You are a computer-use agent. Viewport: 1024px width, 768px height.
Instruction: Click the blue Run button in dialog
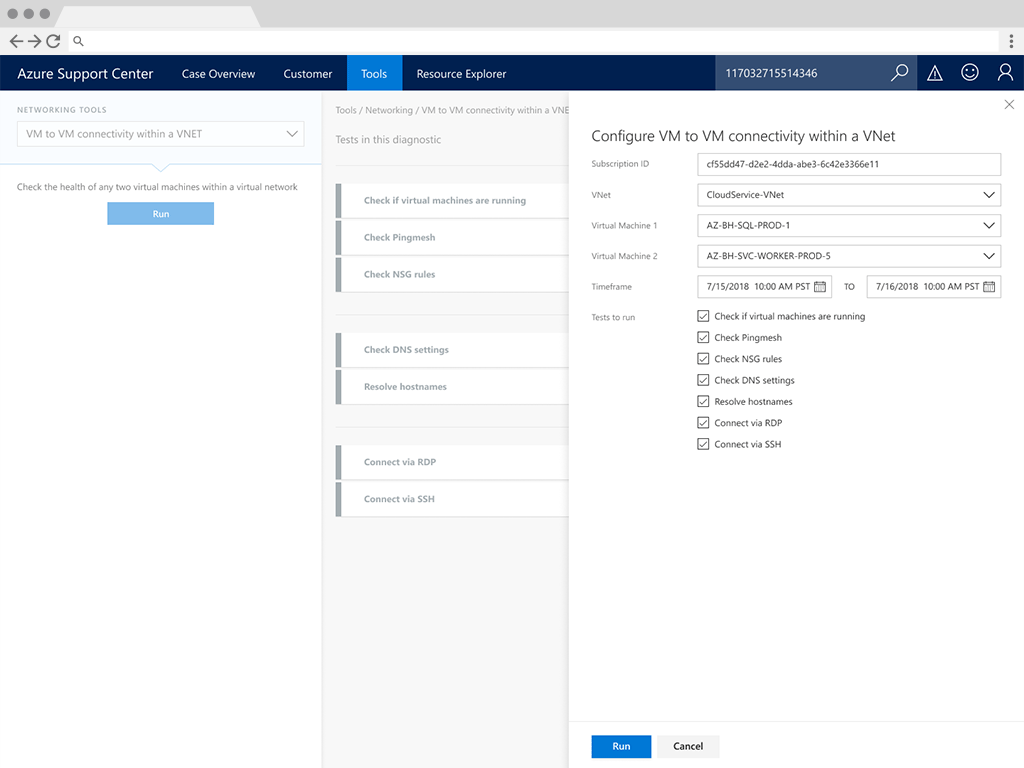621,746
